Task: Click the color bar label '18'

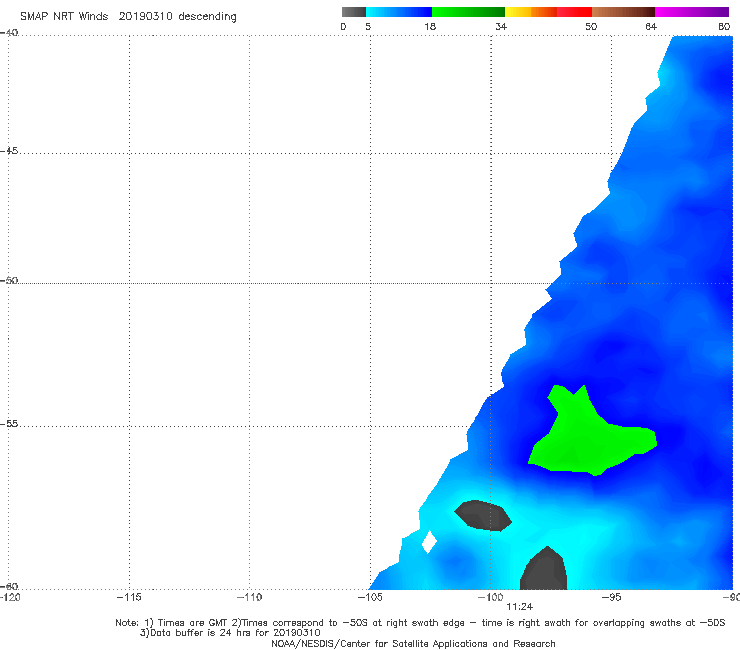Action: point(430,26)
